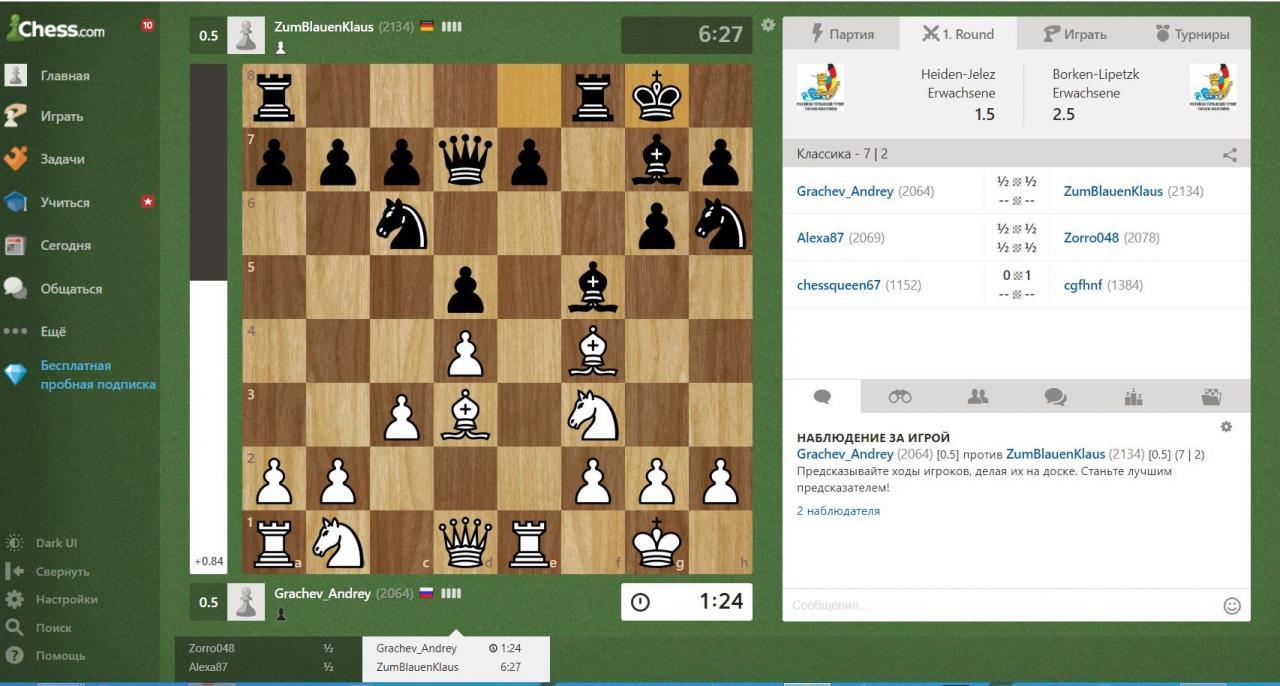
Task: Open ZumBlauenKlaus profile in match list
Action: pyautogui.click(x=1113, y=191)
